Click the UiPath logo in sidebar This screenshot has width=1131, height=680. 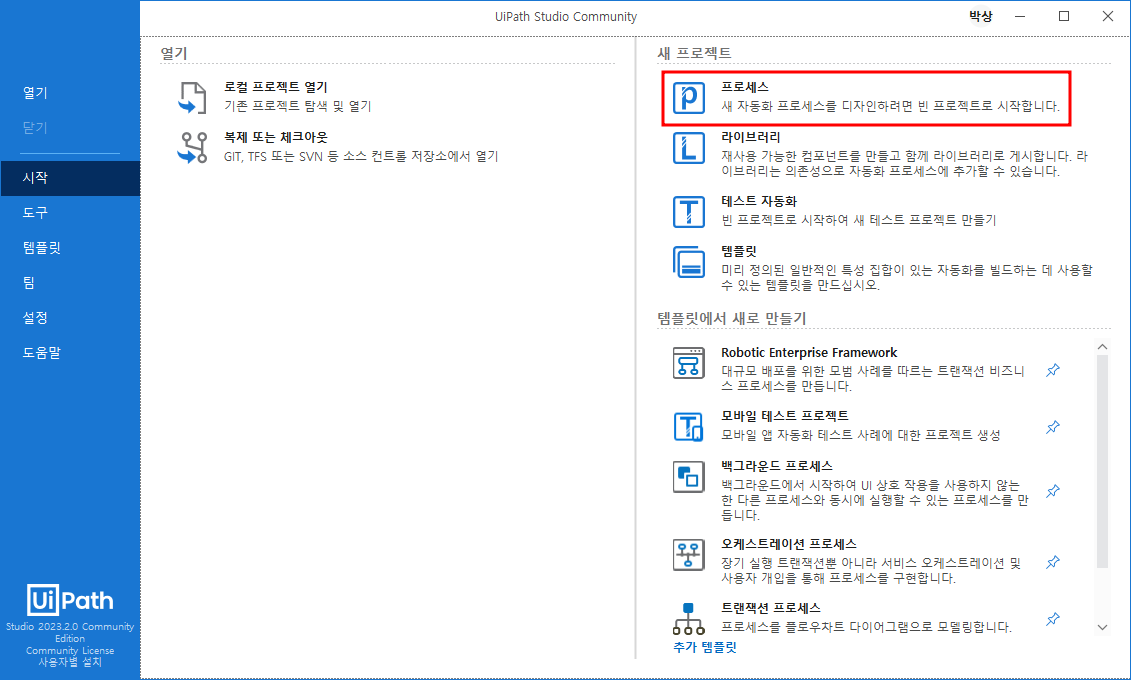(x=70, y=600)
